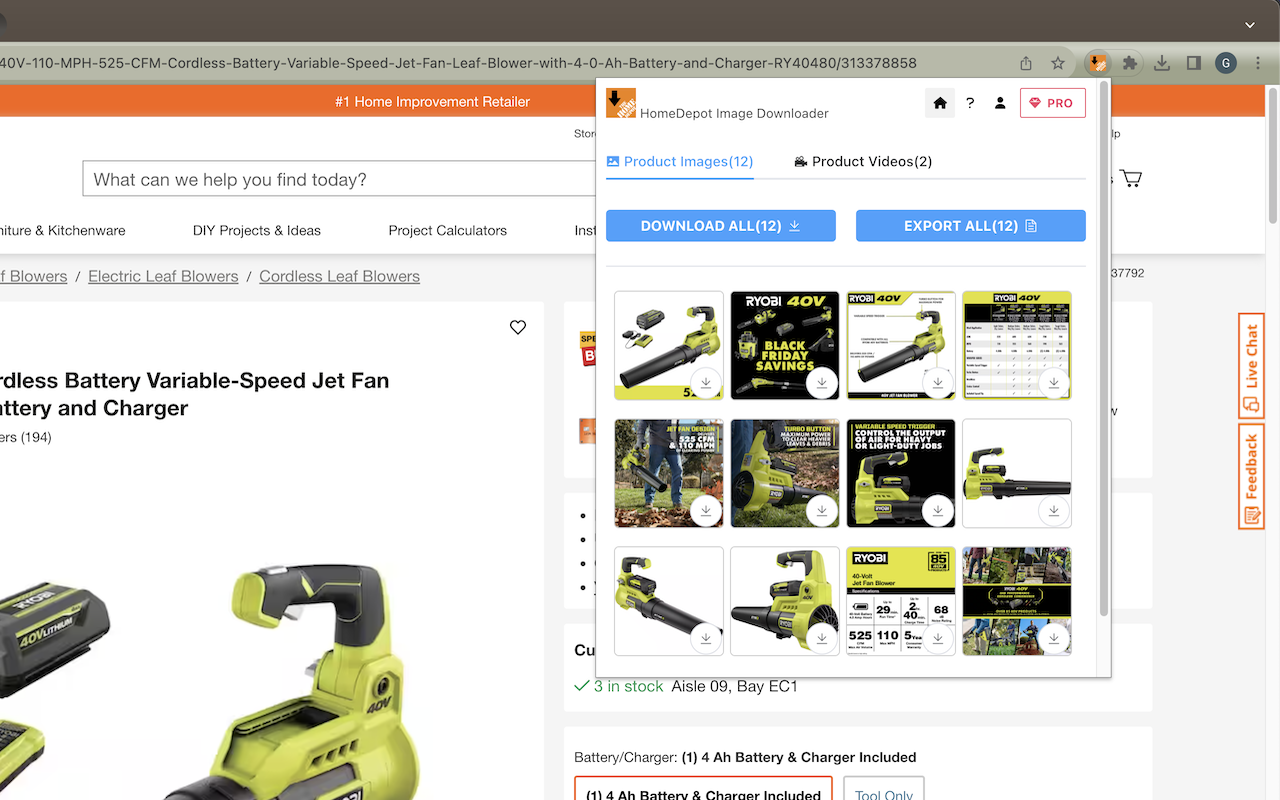Image resolution: width=1280 pixels, height=800 pixels.
Task: Open the Cordless Leaf Blowers breadcrumb link
Action: [339, 276]
